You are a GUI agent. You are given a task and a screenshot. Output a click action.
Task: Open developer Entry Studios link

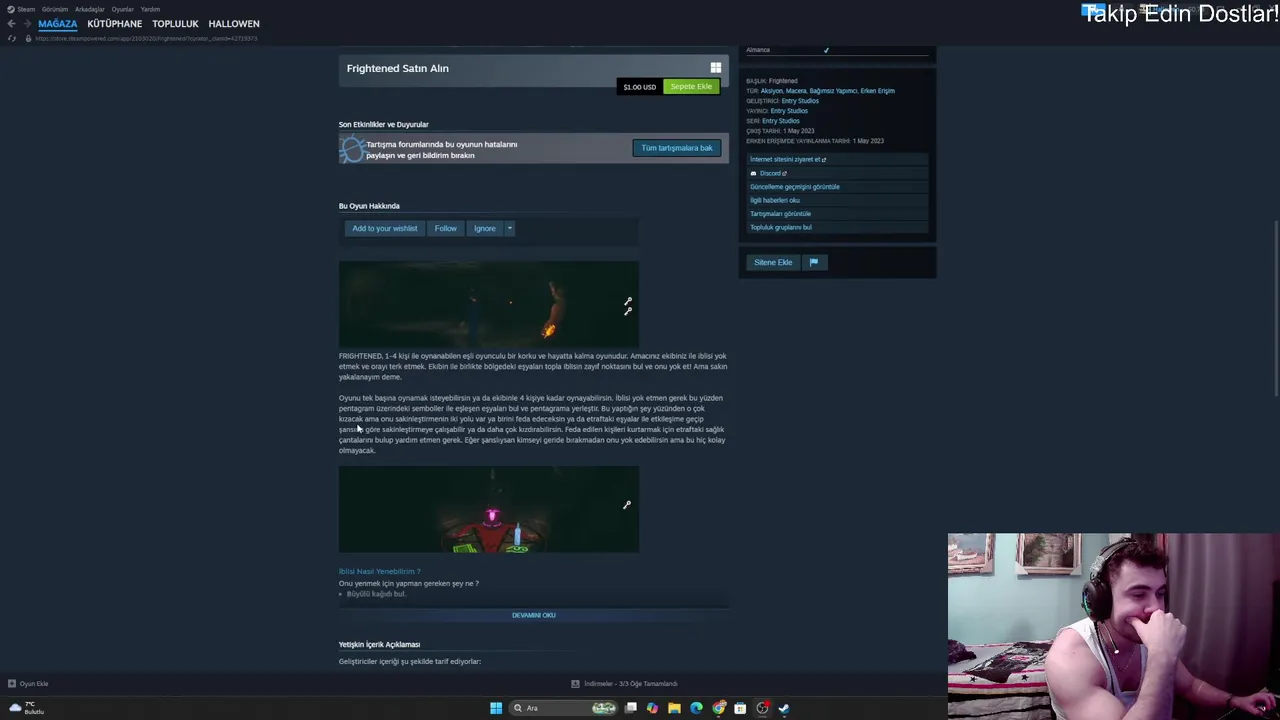click(800, 101)
